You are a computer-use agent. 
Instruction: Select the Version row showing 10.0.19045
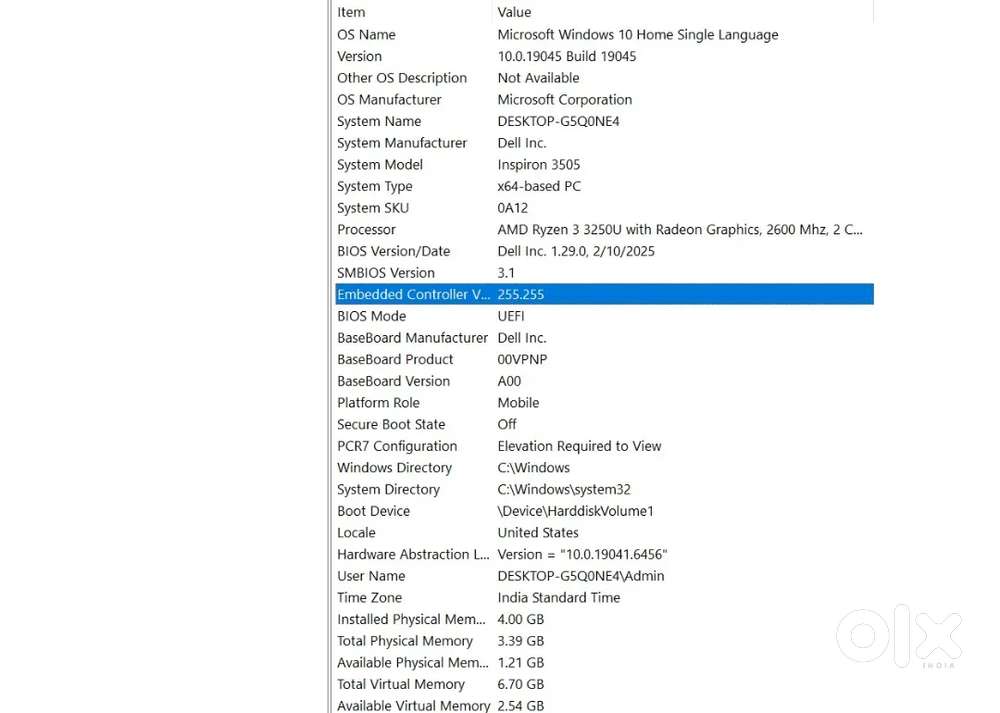tap(605, 56)
